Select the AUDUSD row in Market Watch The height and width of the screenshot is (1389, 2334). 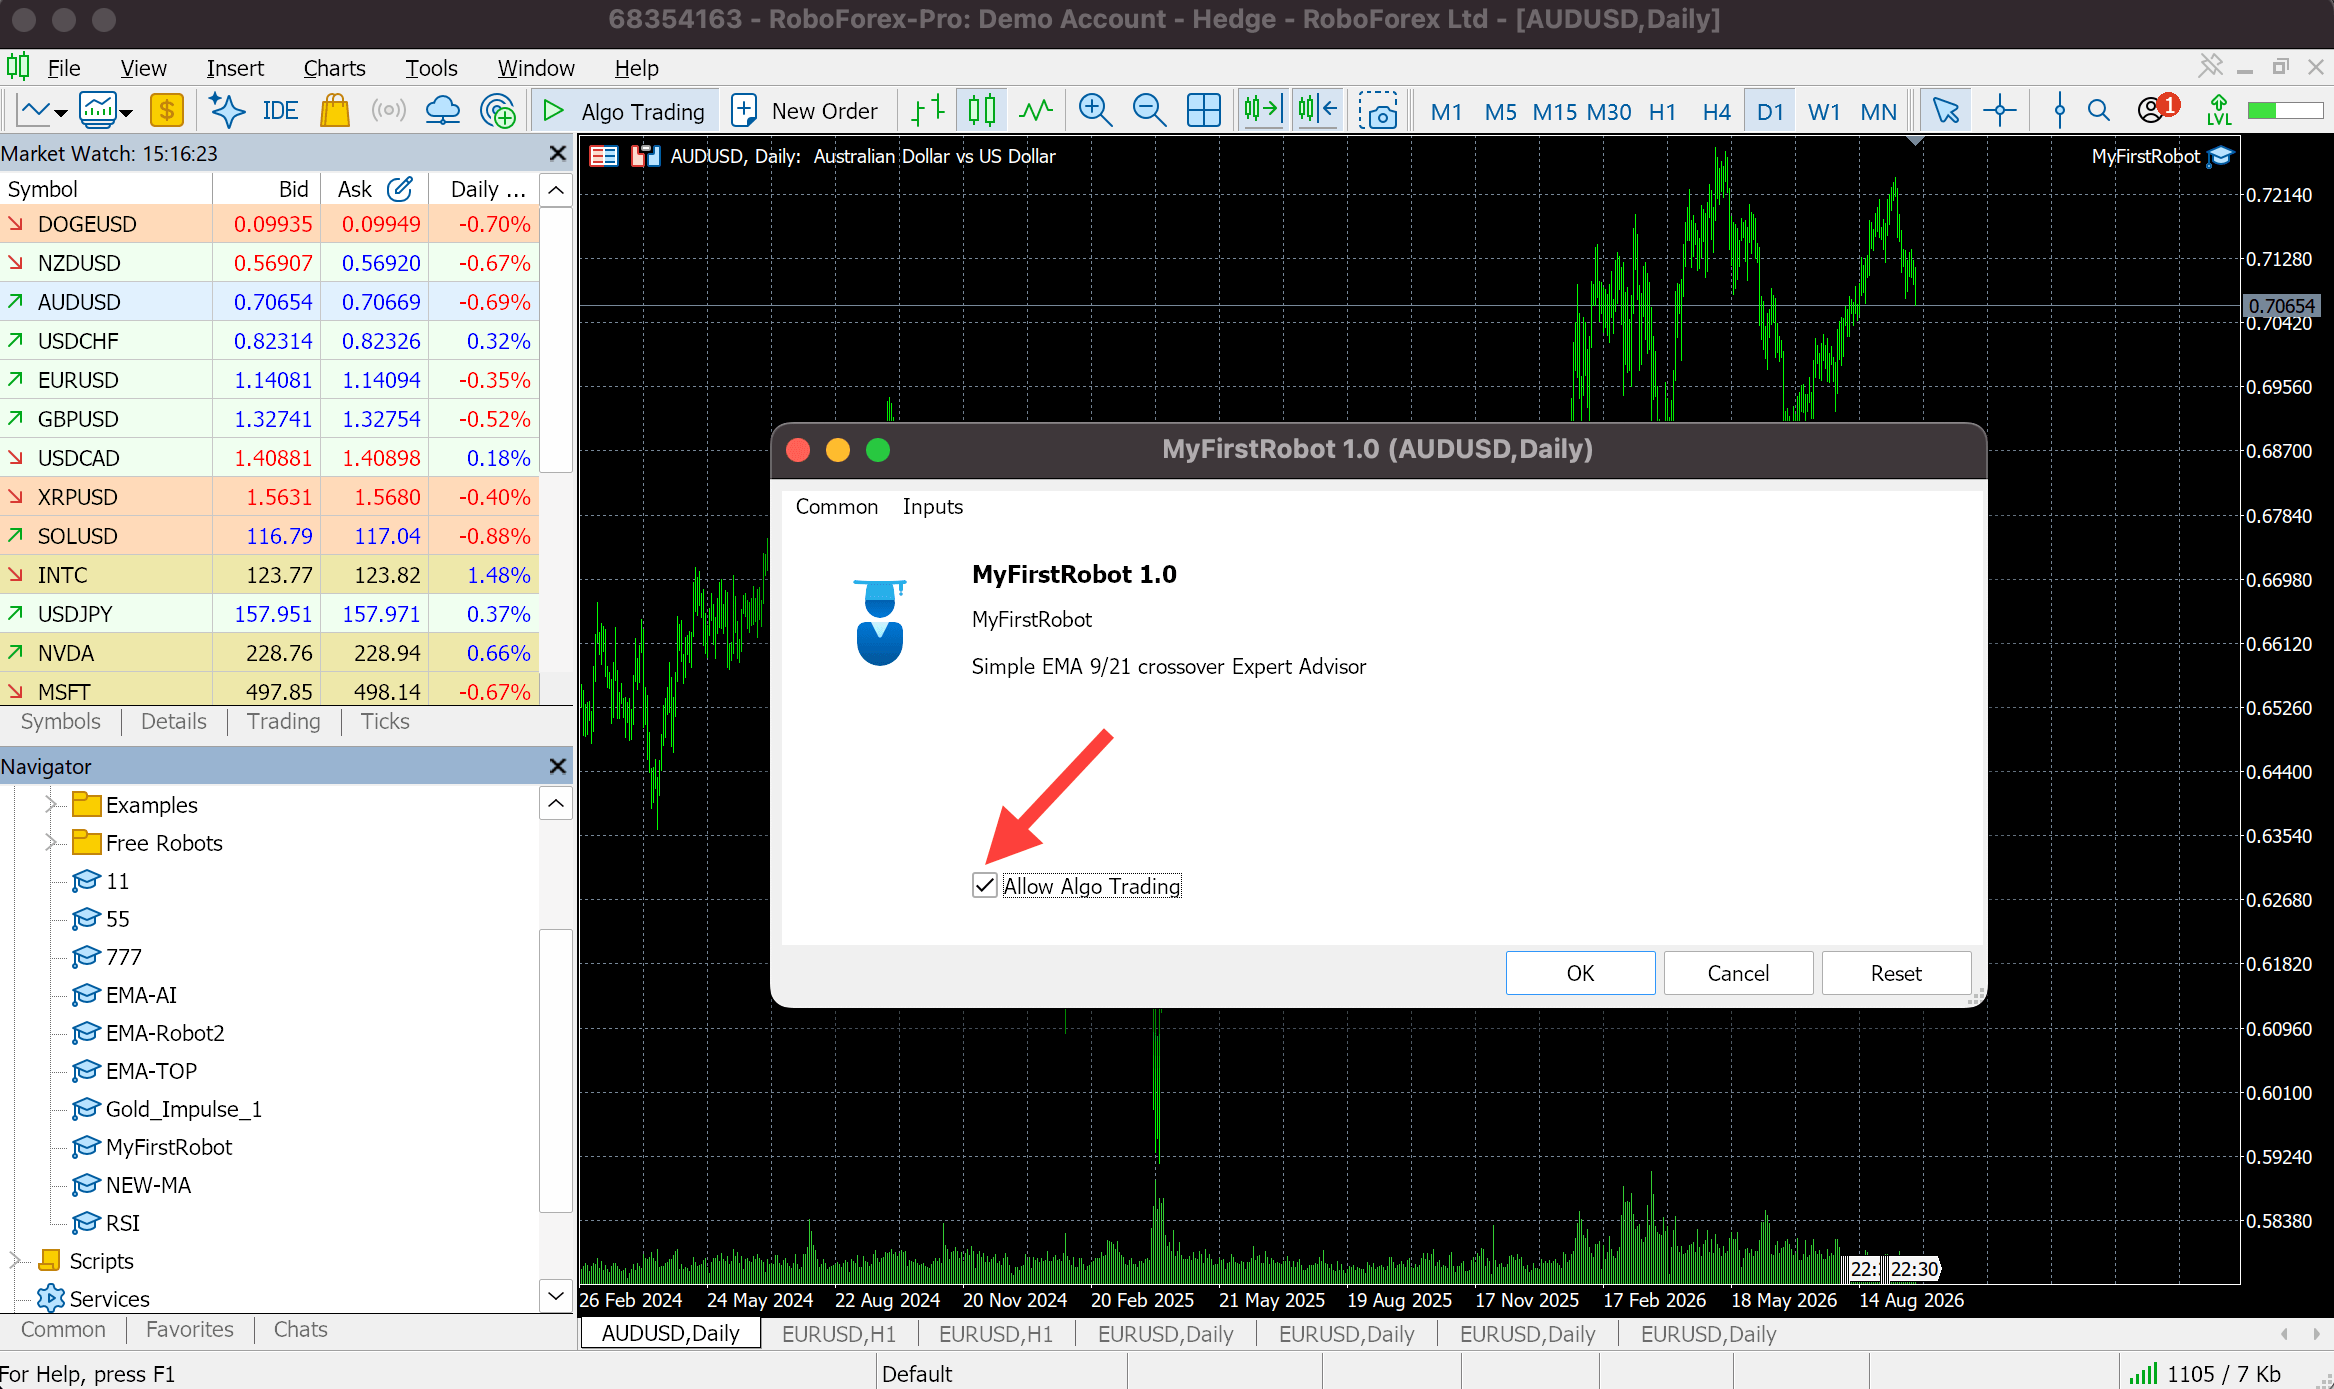point(270,301)
